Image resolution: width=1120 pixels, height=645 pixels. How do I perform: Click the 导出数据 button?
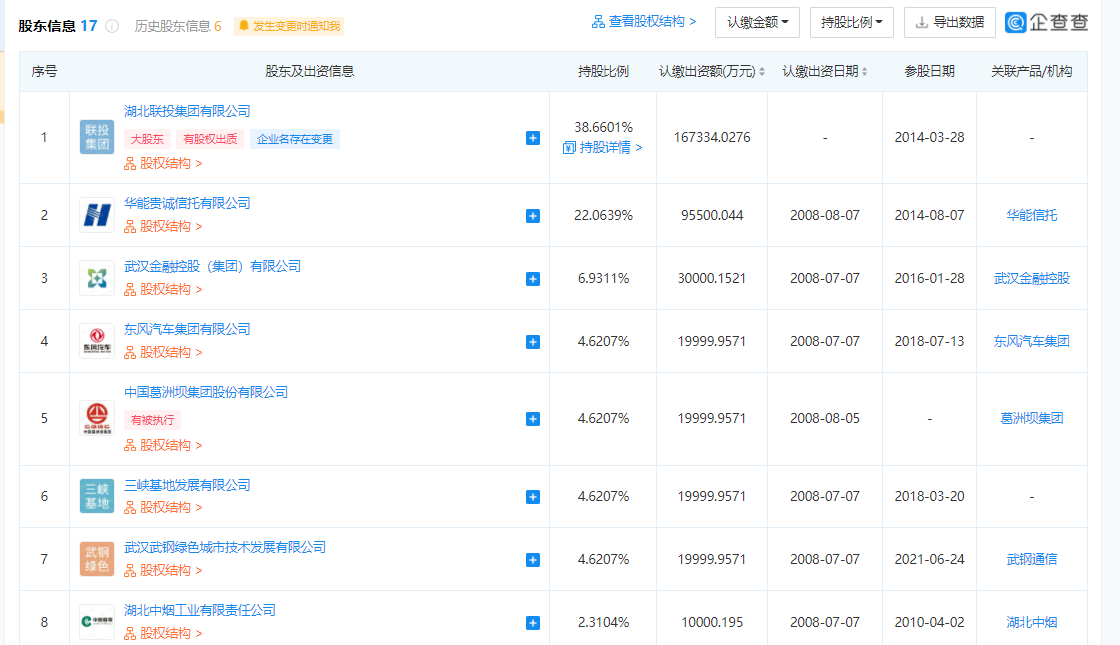949,22
